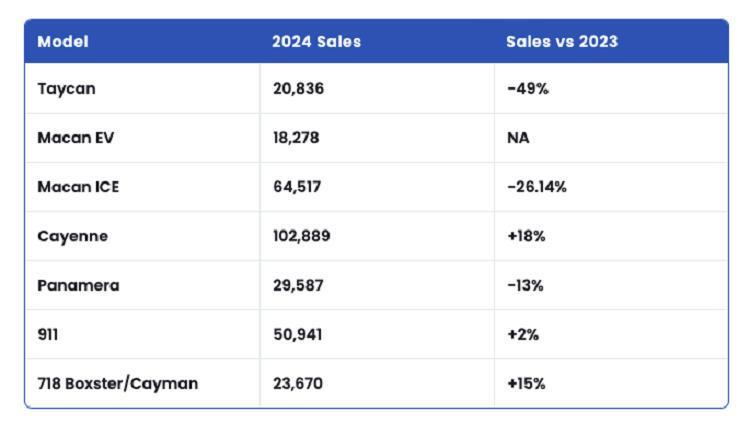Select the 50,941 sales cell
Viewport: 750px width, 425px height.
pos(297,334)
